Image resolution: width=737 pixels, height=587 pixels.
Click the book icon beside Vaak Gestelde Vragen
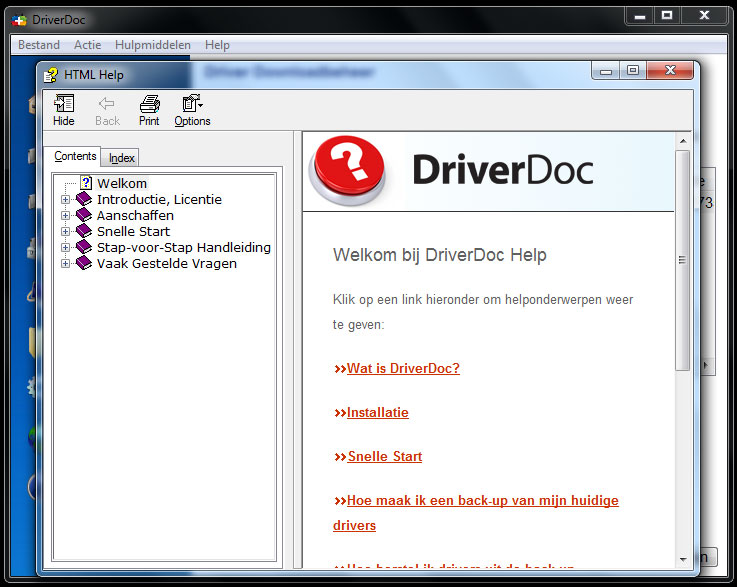pyautogui.click(x=84, y=263)
